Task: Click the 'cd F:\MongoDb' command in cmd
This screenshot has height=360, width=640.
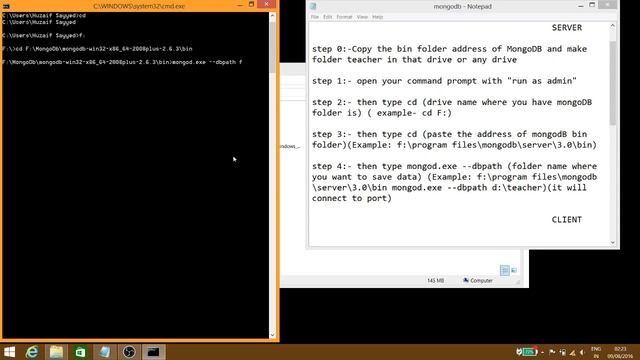Action: (x=103, y=49)
